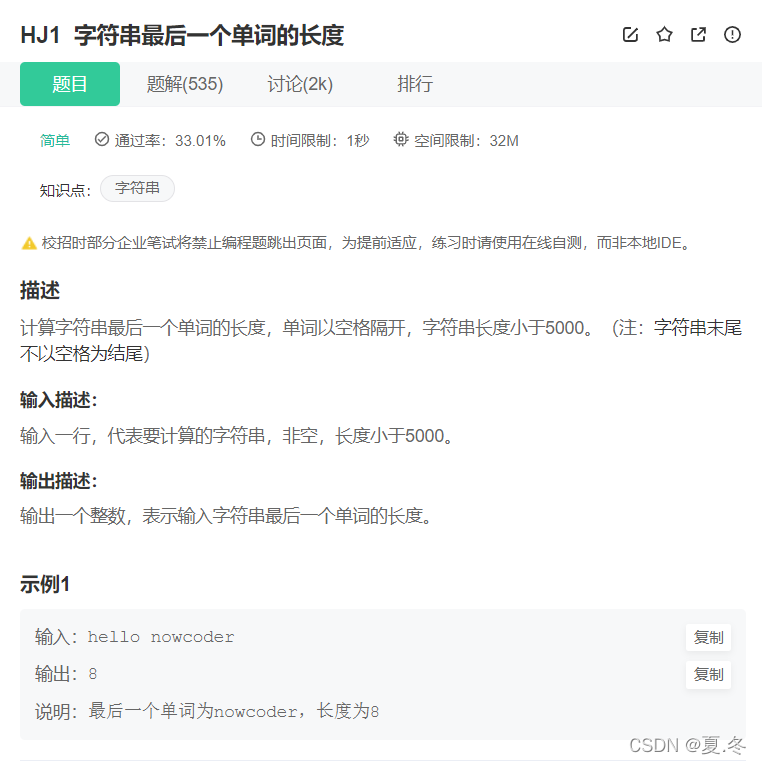Click the text 输出一个整数，表示输入字符串
The width and height of the screenshot is (762, 765).
click(226, 516)
